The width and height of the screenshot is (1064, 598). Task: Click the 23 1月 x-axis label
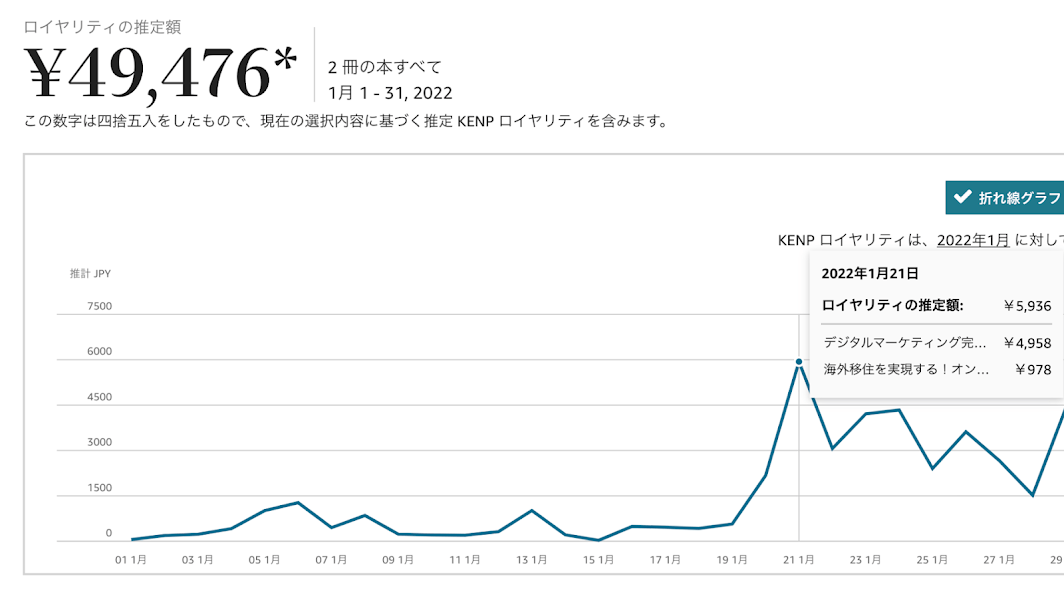tap(865, 560)
